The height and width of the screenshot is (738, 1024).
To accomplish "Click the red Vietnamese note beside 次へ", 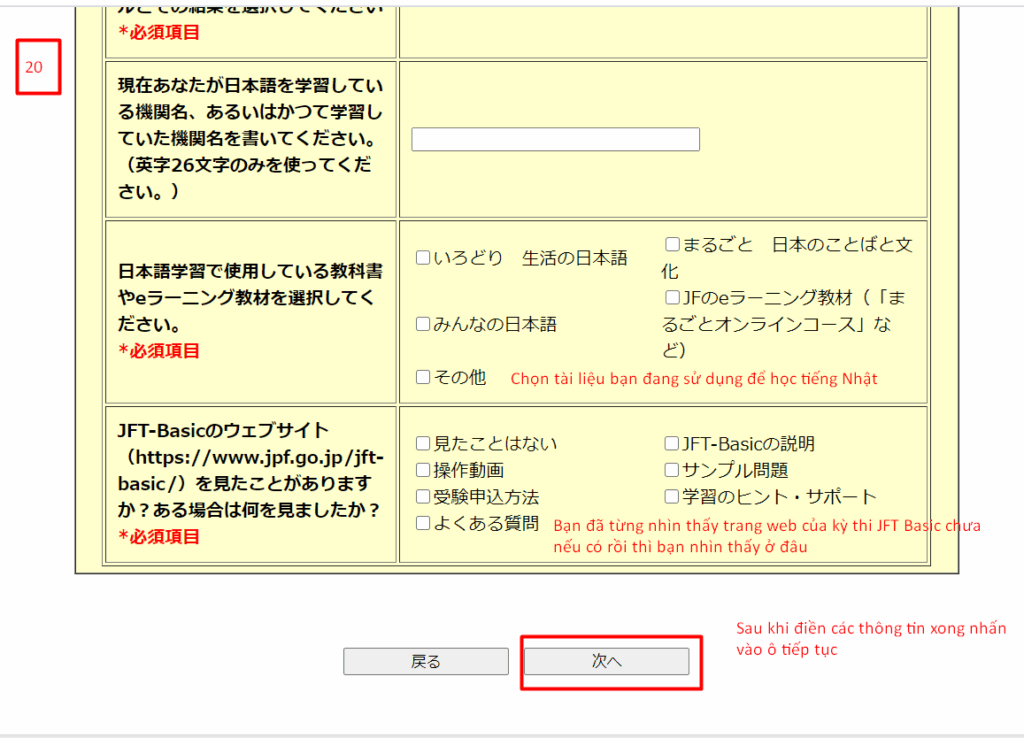I will point(870,639).
